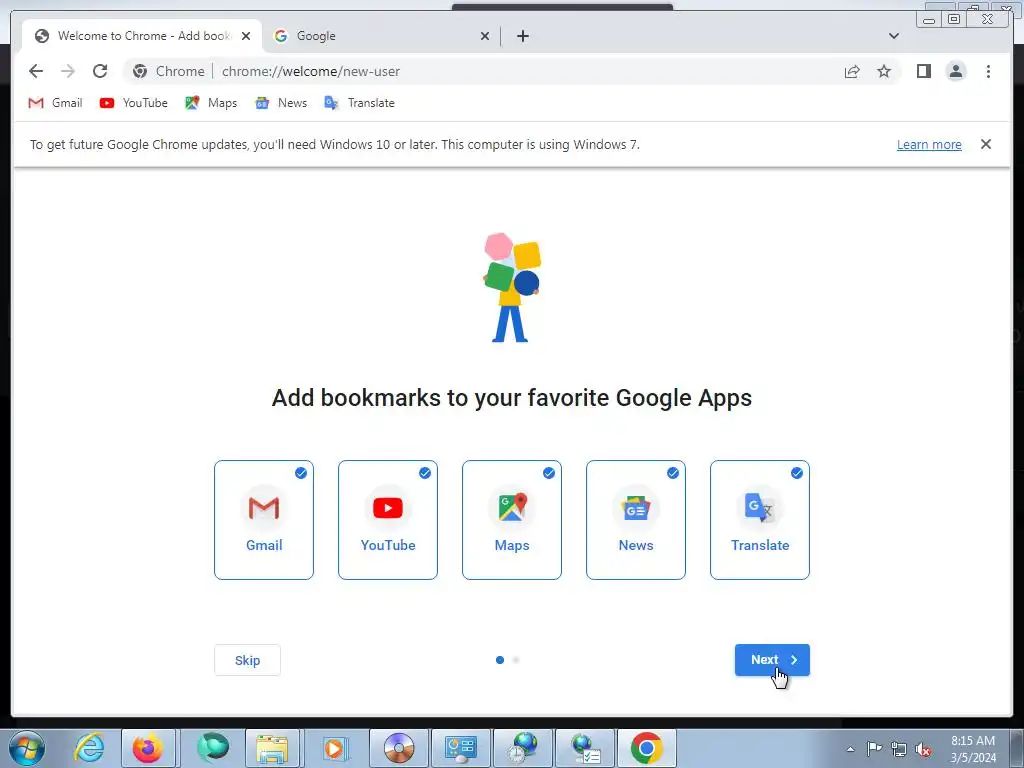Deselect the Translate app card
Viewport: 1024px width, 768px height.
tap(760, 520)
